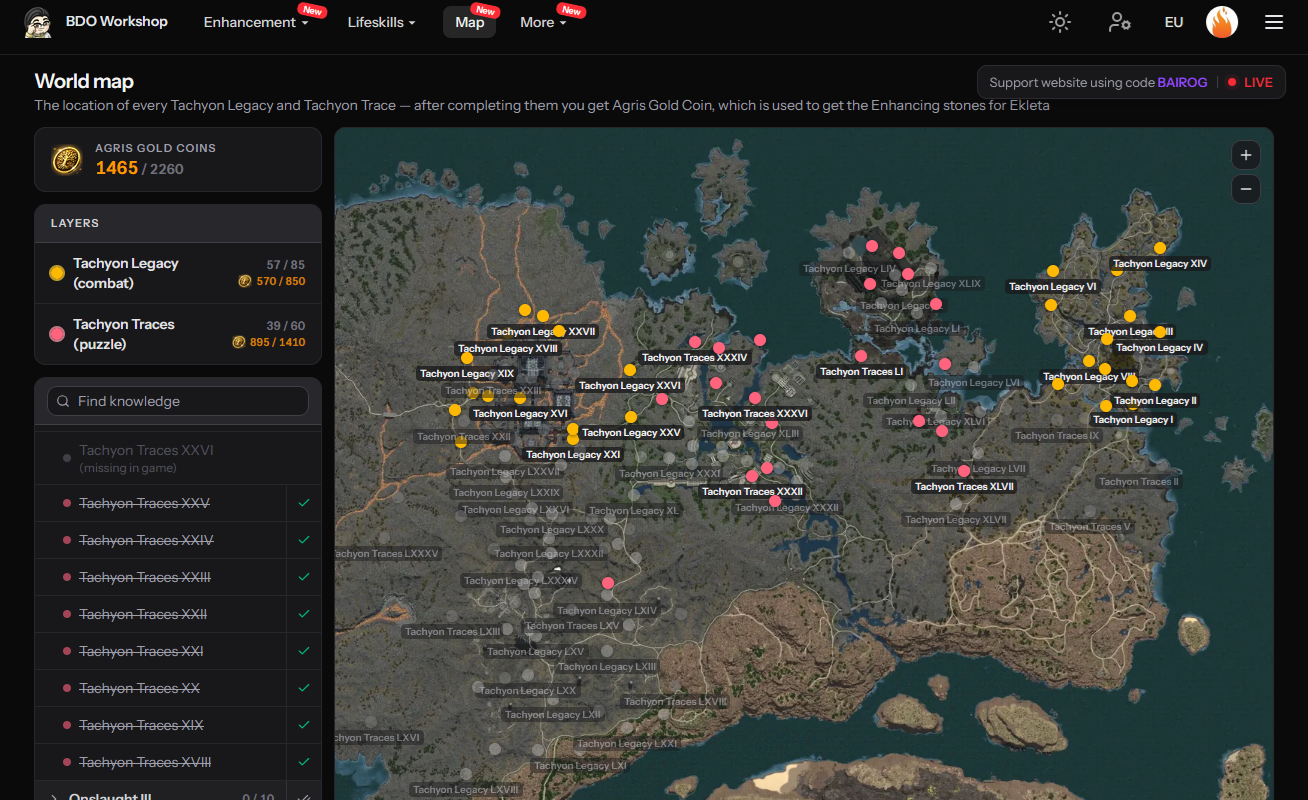Viewport: 1308px width, 800px height.
Task: Select the Tachyon Traces XXXIV pink marker dot
Action: point(695,342)
